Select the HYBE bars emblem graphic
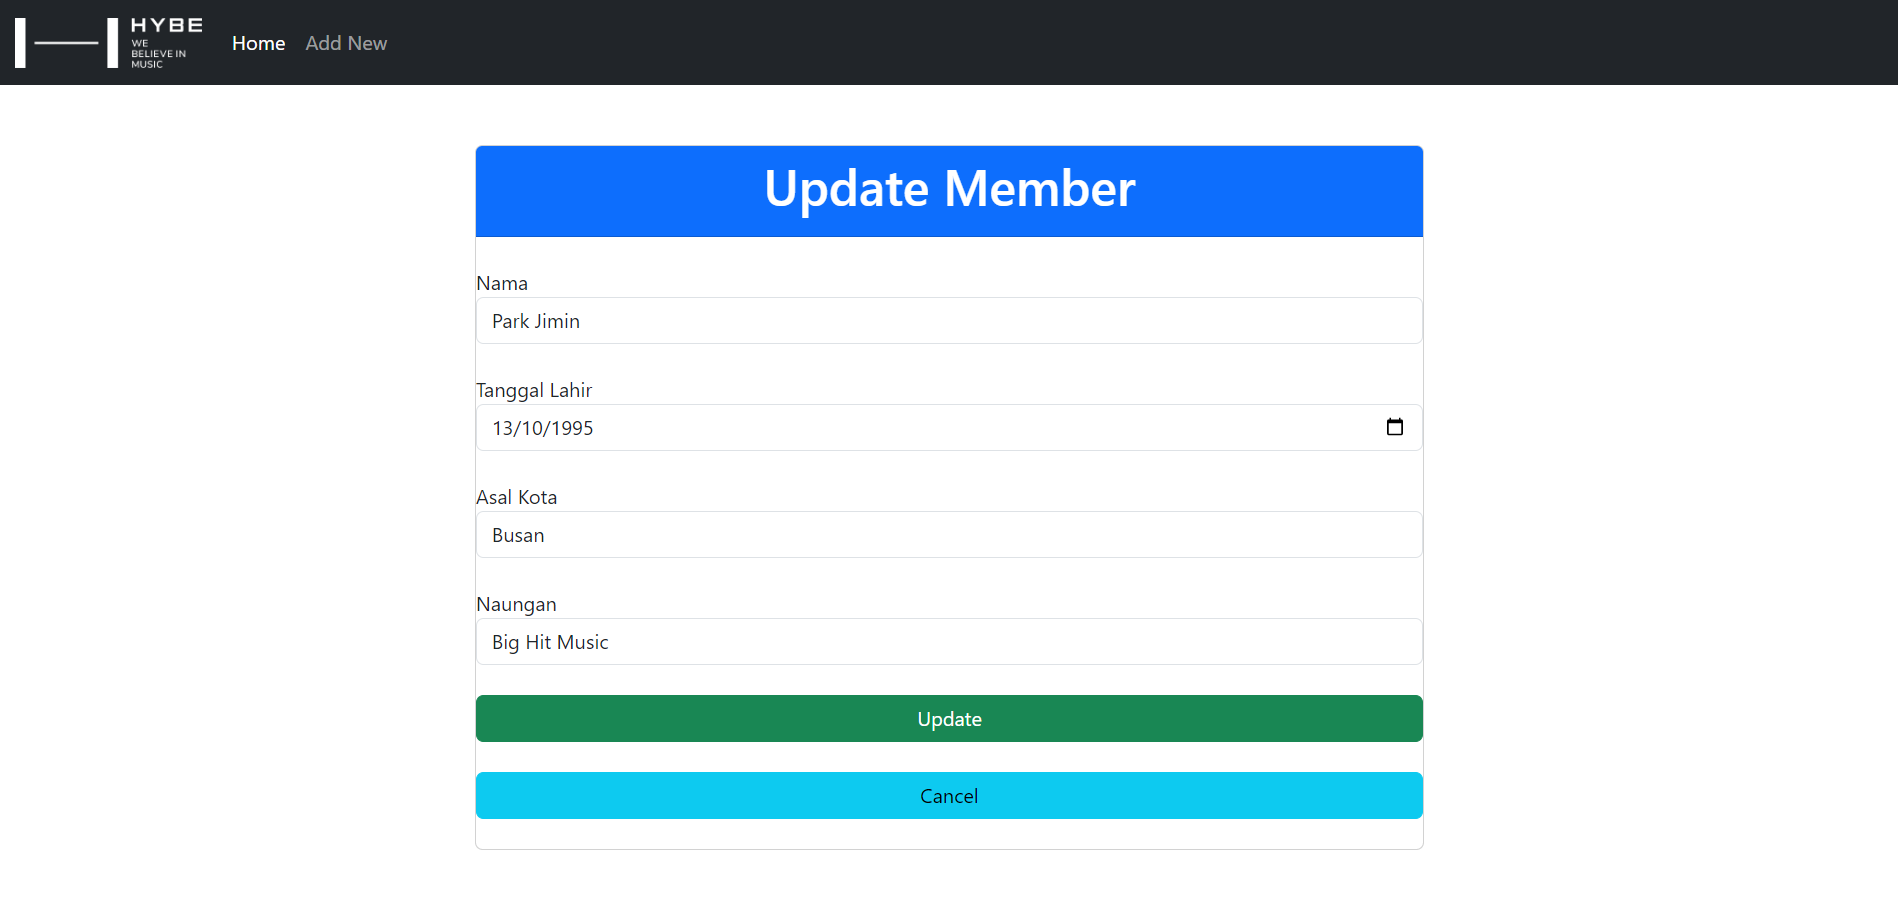This screenshot has width=1898, height=900. (64, 42)
